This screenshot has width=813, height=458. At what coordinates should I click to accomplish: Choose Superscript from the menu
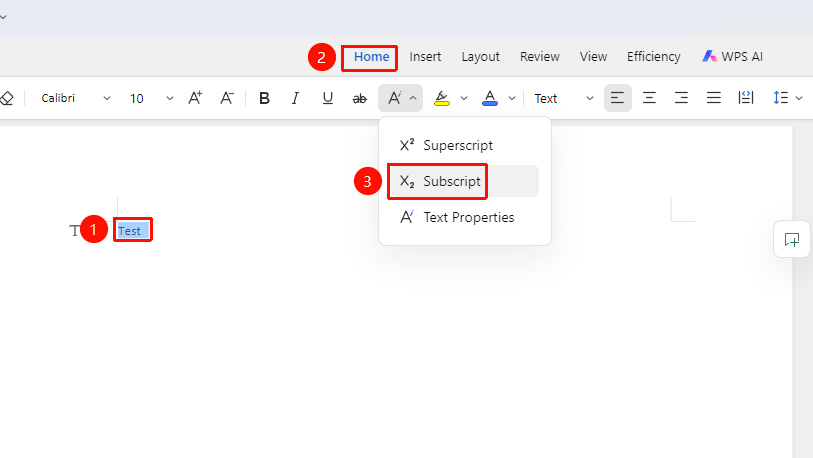click(464, 145)
